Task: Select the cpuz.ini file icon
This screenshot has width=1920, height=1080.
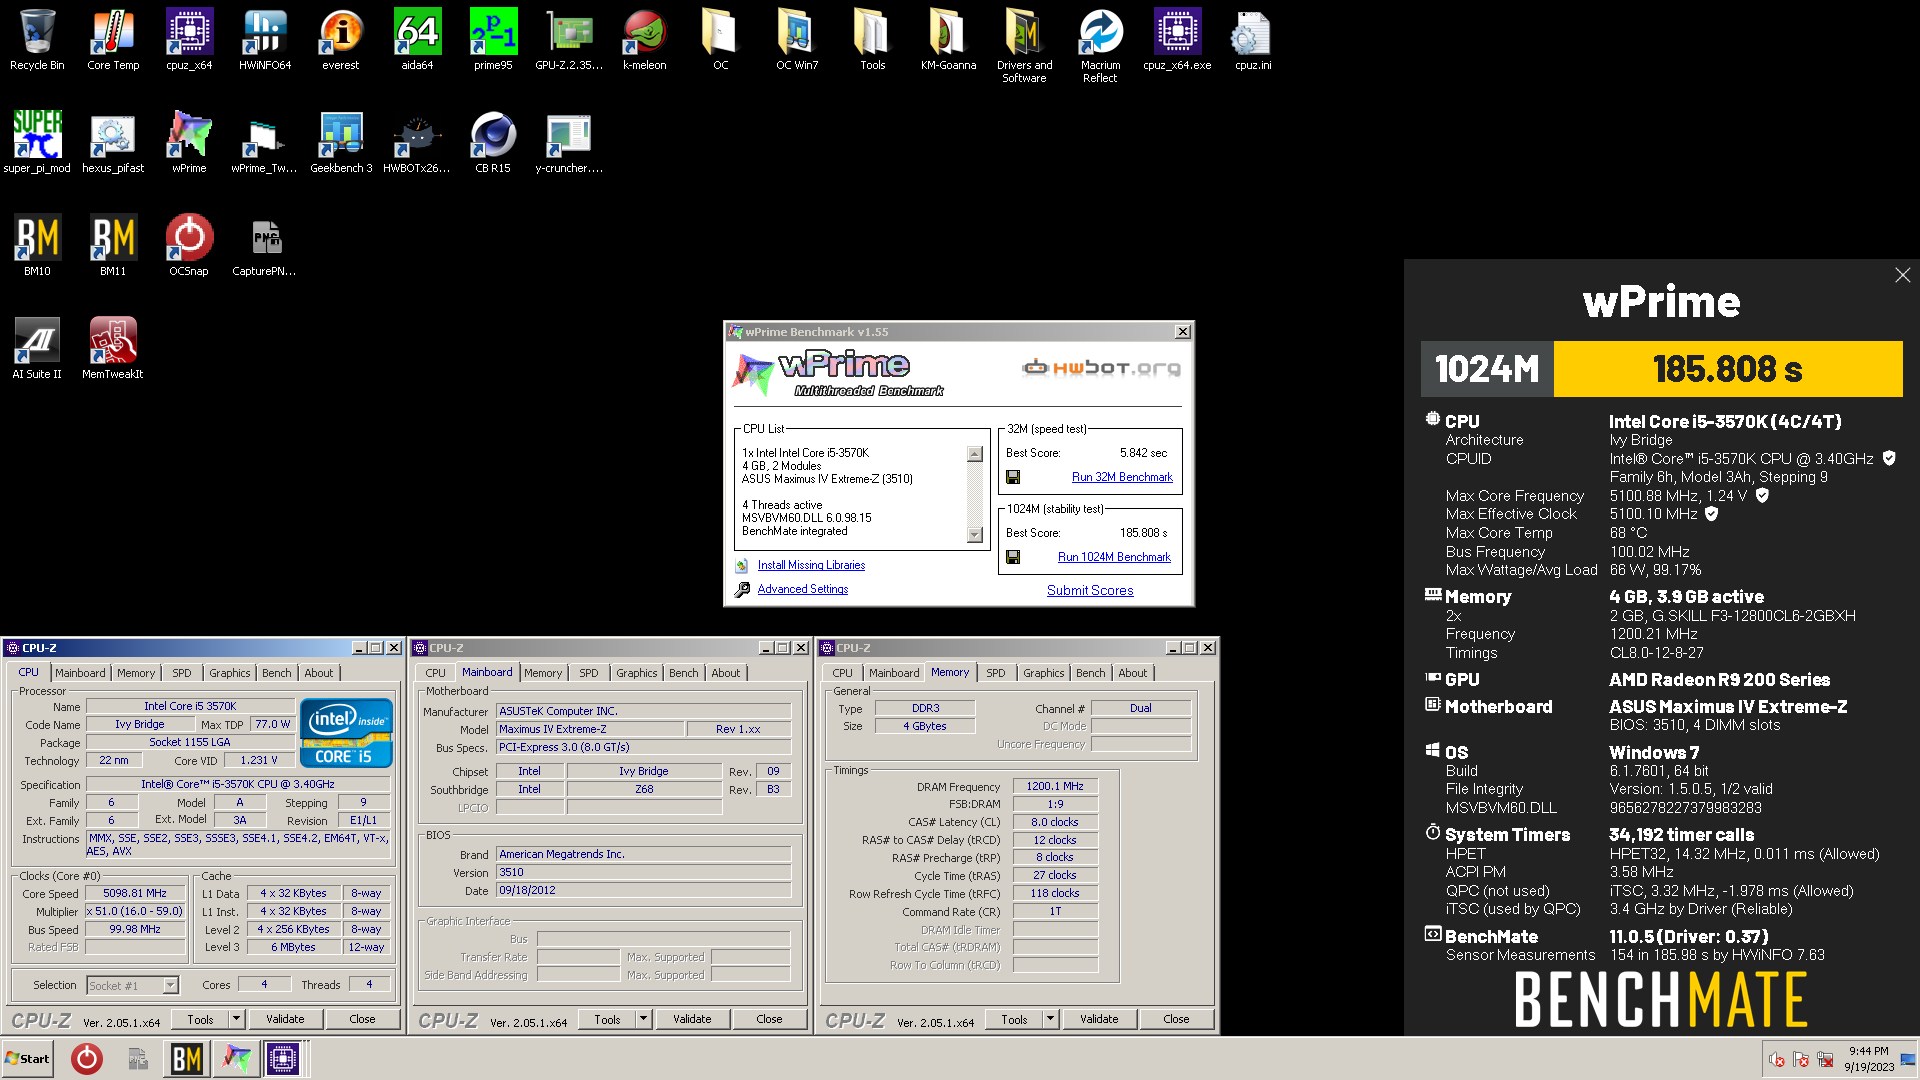Action: coord(1253,40)
